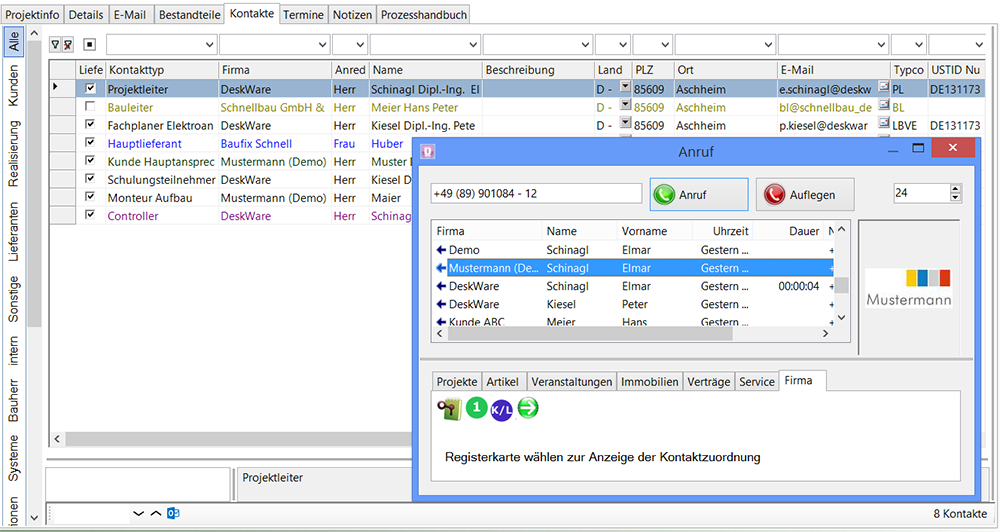The width and height of the screenshot is (1000, 532).
Task: Click the Anruf dialog title bar icon
Action: click(428, 151)
